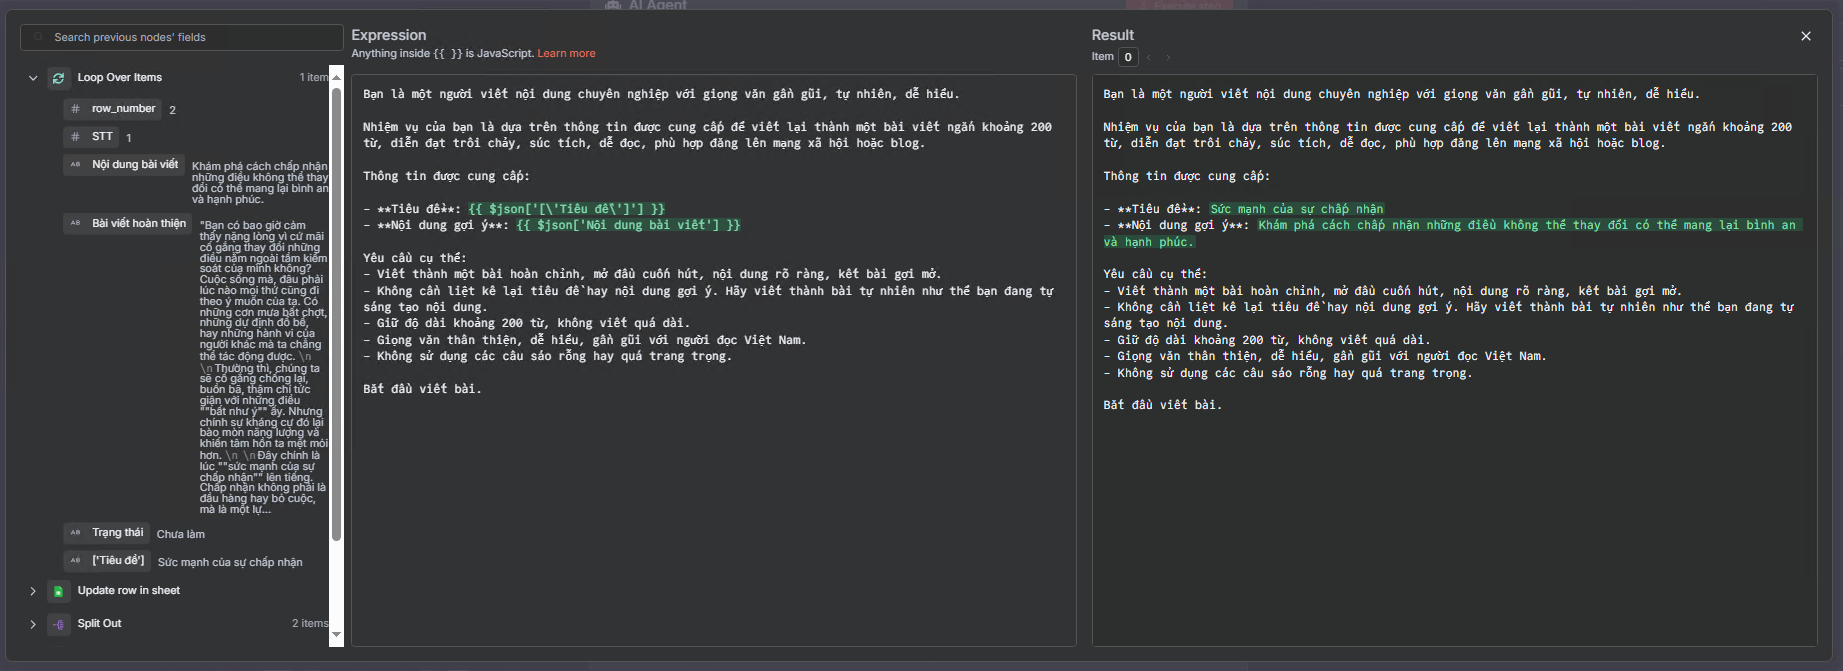Select the Bài viết hoàn thiện field pill
Screen dimensions: 1843x671
[138, 223]
